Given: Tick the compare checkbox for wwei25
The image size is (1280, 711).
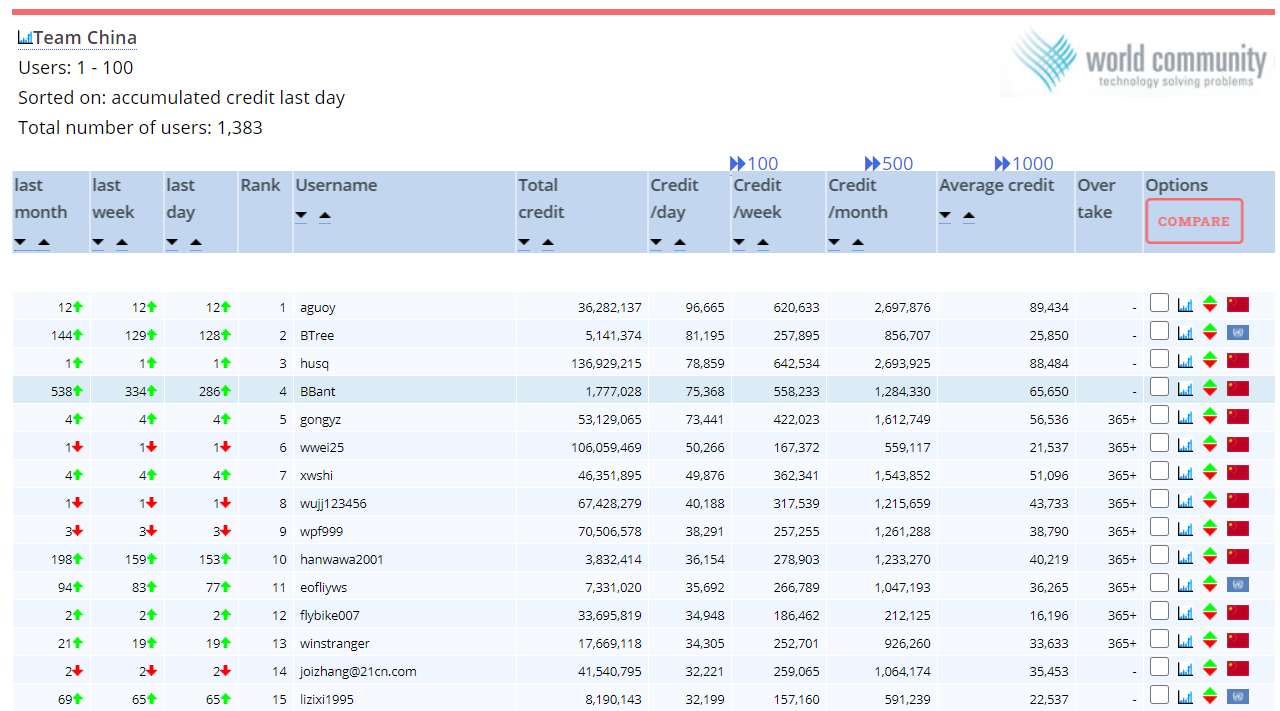Looking at the screenshot, I should pyautogui.click(x=1159, y=443).
